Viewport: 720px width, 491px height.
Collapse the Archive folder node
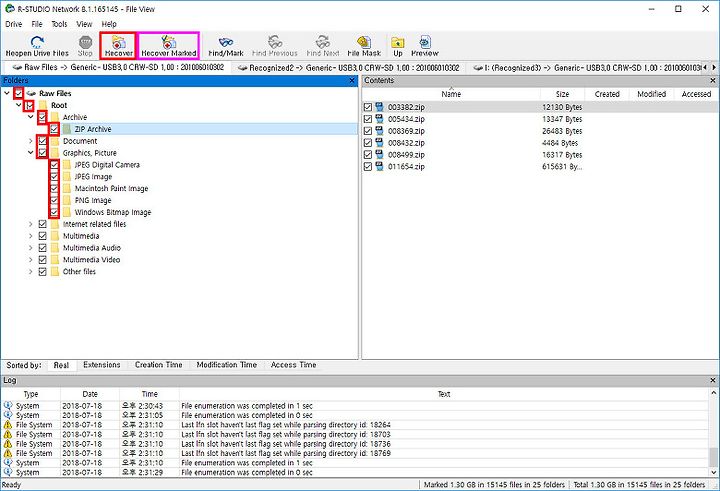pyautogui.click(x=31, y=117)
